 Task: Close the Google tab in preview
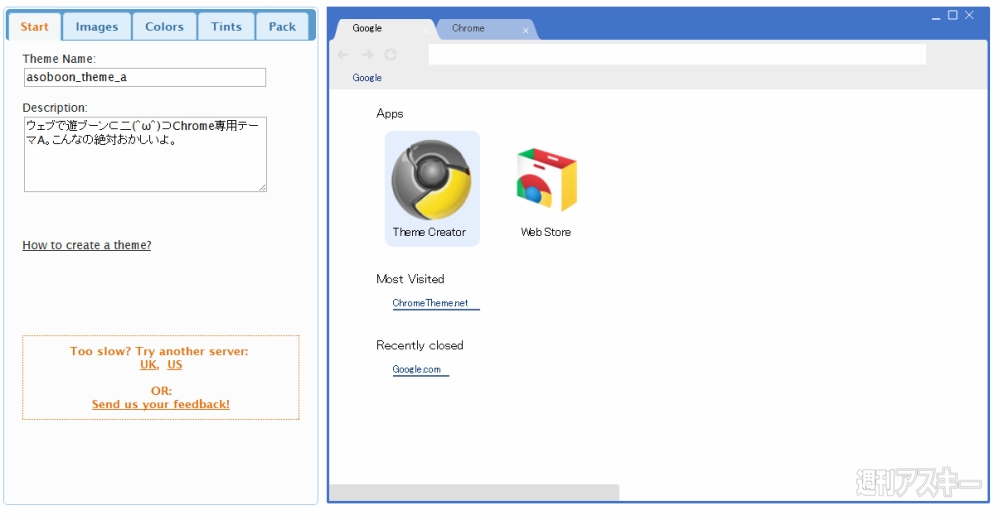click(426, 31)
